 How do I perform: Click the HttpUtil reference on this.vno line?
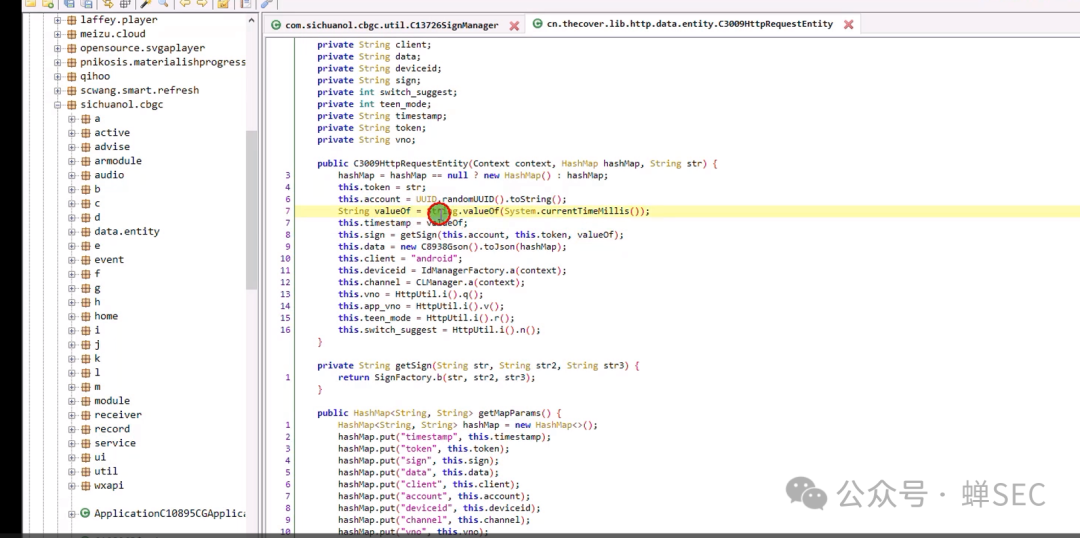[415, 294]
